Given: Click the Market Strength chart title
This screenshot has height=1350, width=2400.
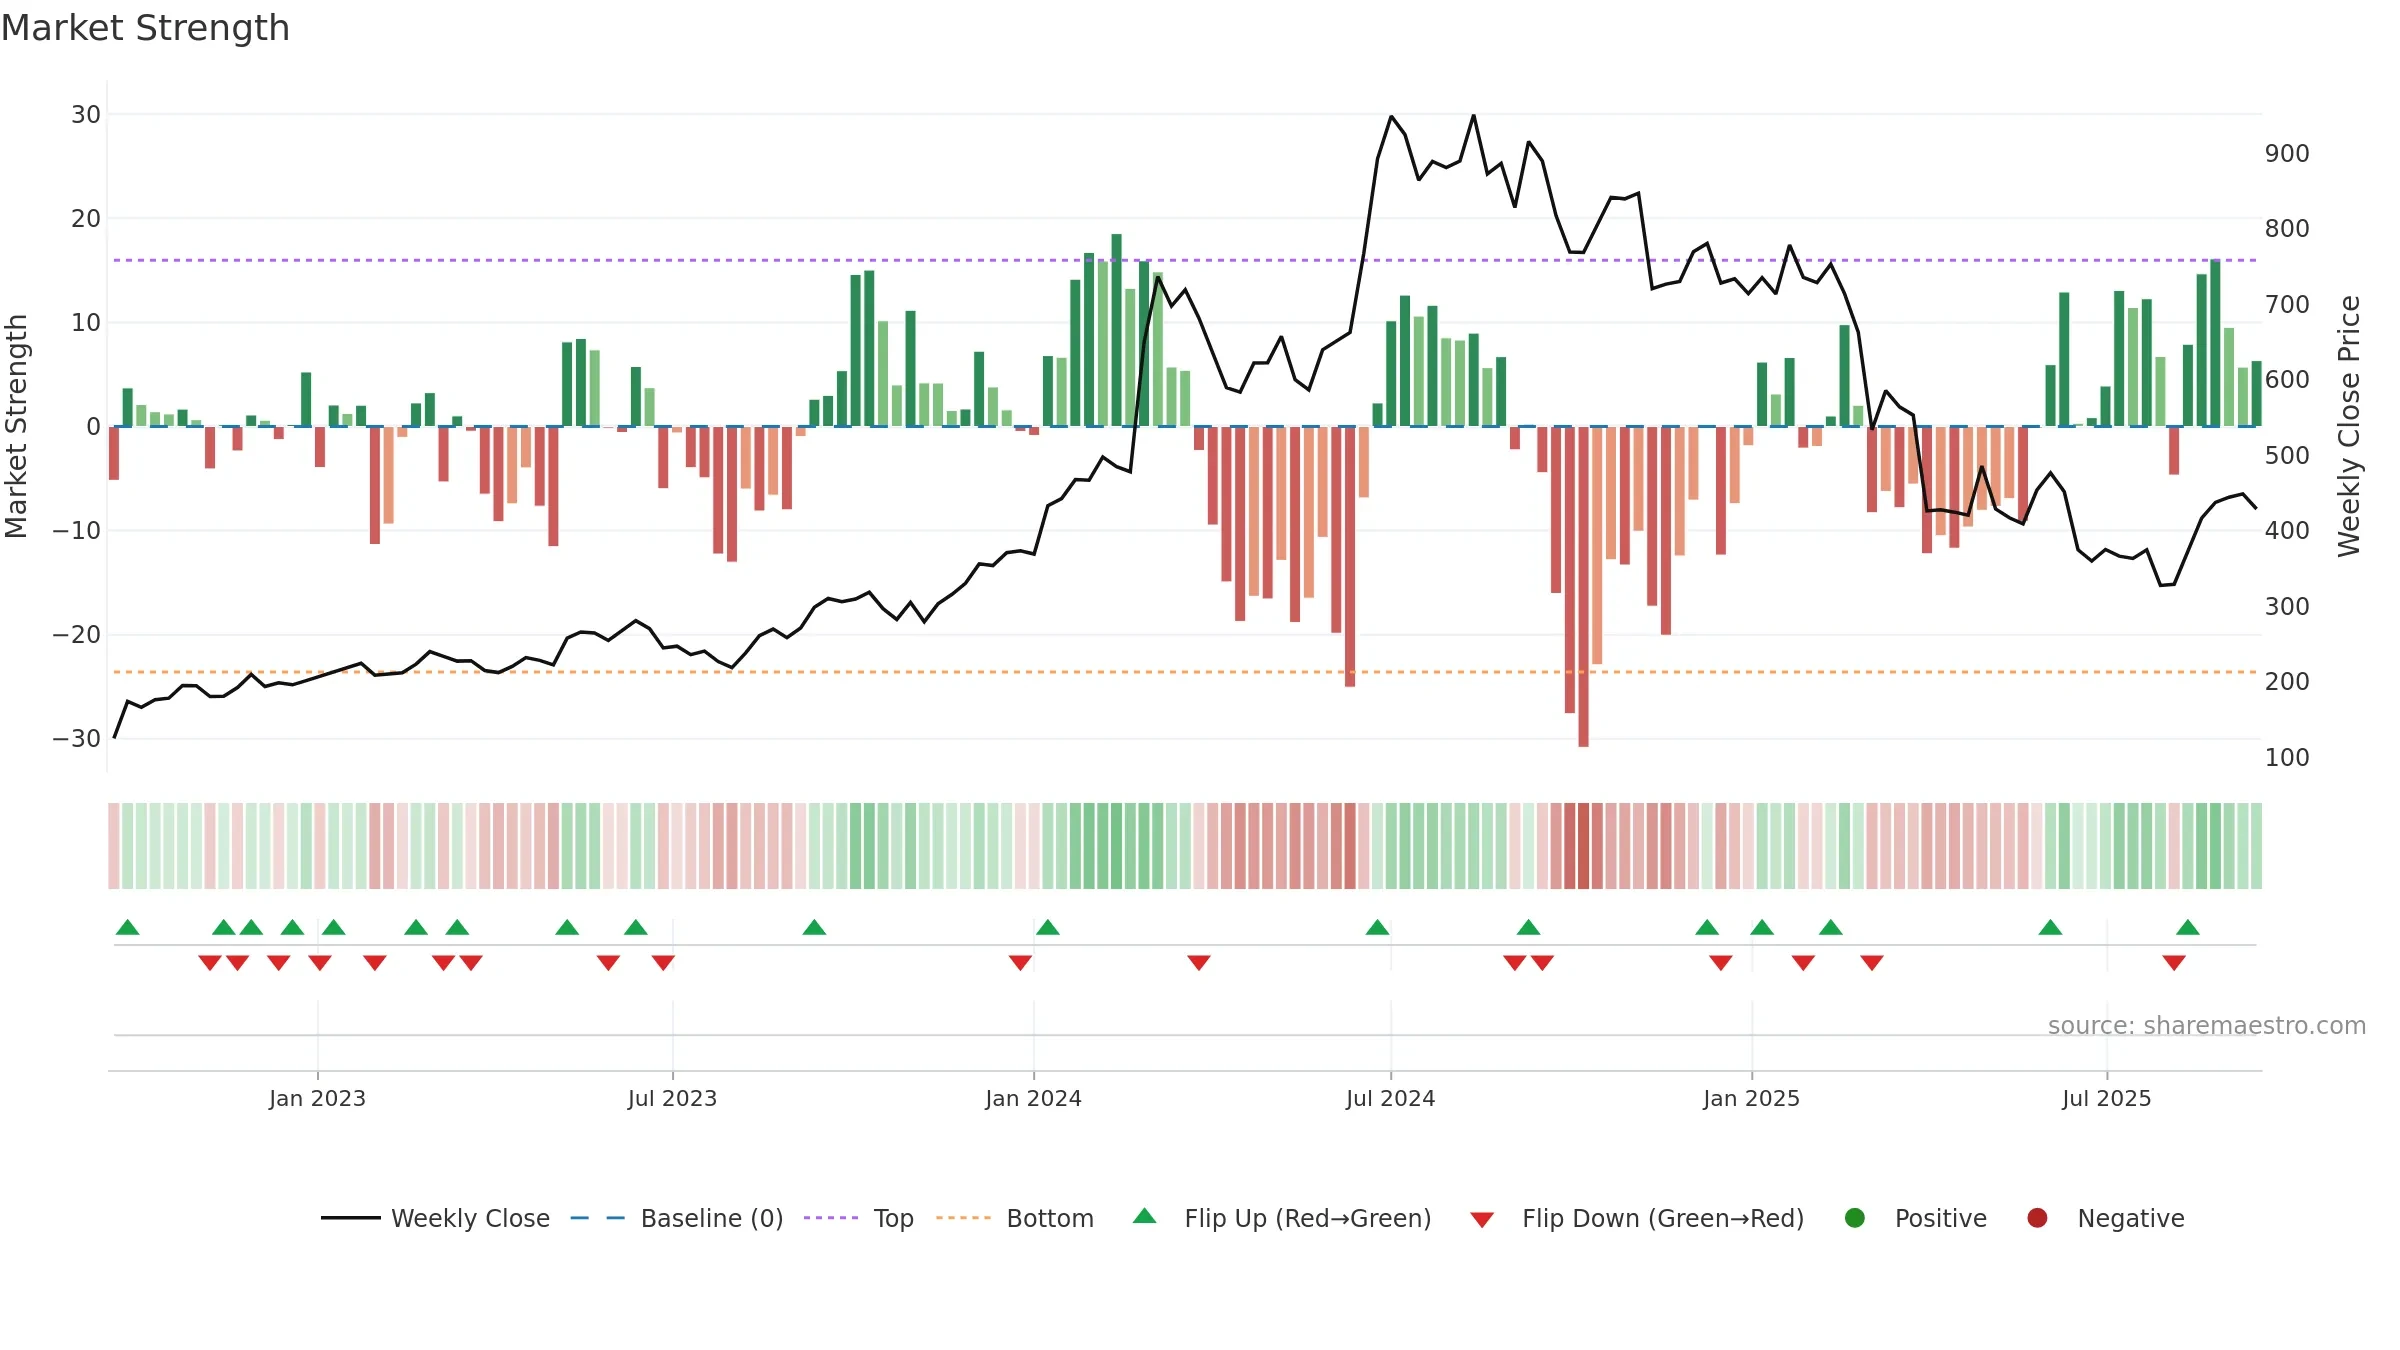Looking at the screenshot, I should pos(146,28).
